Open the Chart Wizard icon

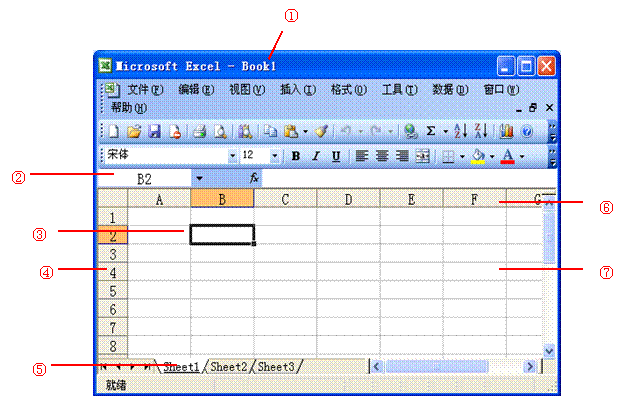coord(506,132)
